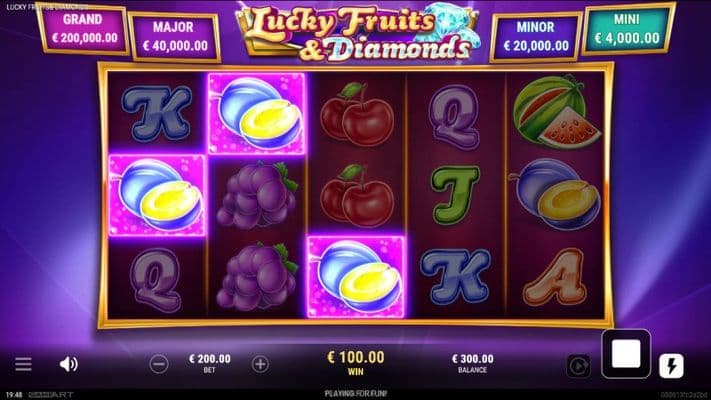Screen dimensions: 711x400
Task: Open the hamburger menu
Action: tap(23, 364)
